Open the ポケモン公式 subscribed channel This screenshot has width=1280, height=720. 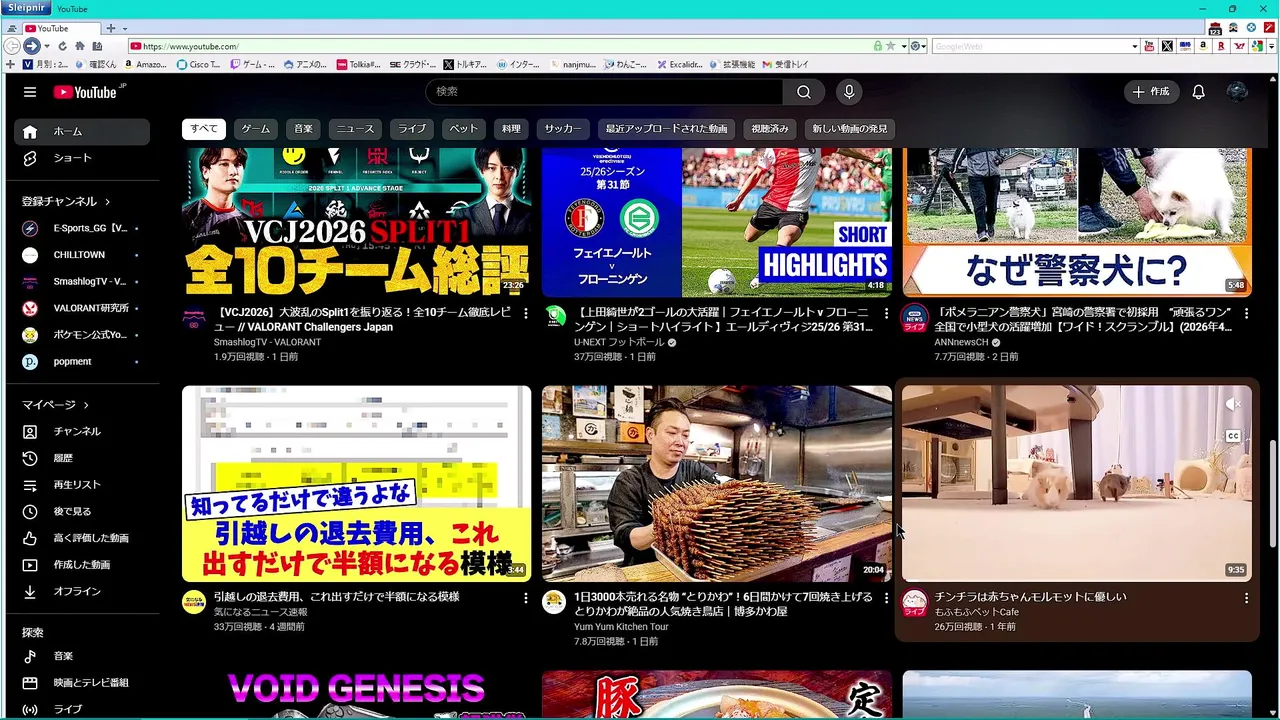pos(82,335)
